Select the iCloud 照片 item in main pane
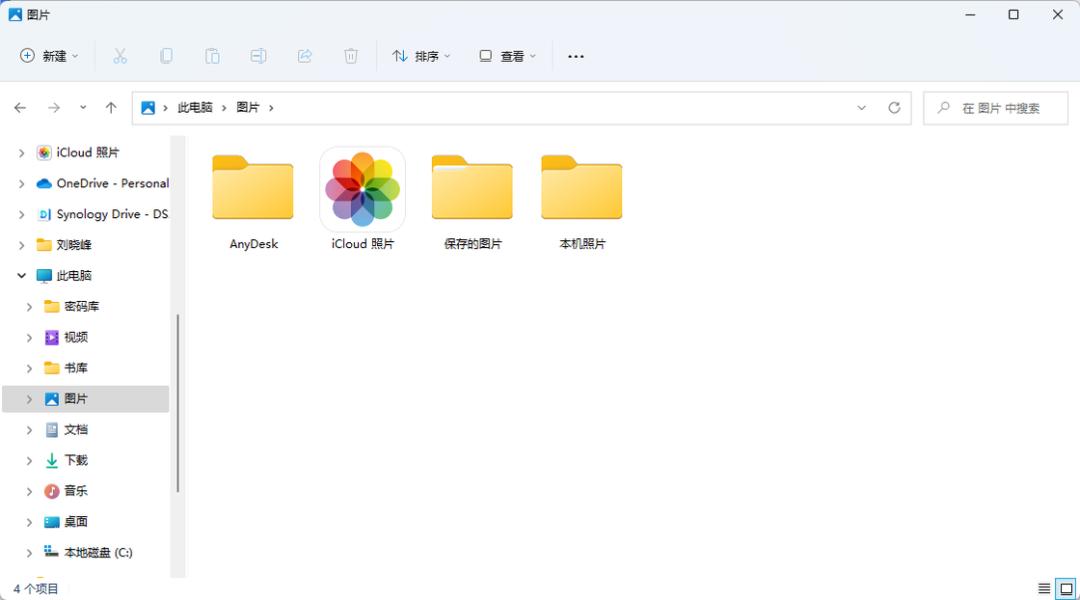The height and width of the screenshot is (600, 1080). pyautogui.click(x=362, y=200)
